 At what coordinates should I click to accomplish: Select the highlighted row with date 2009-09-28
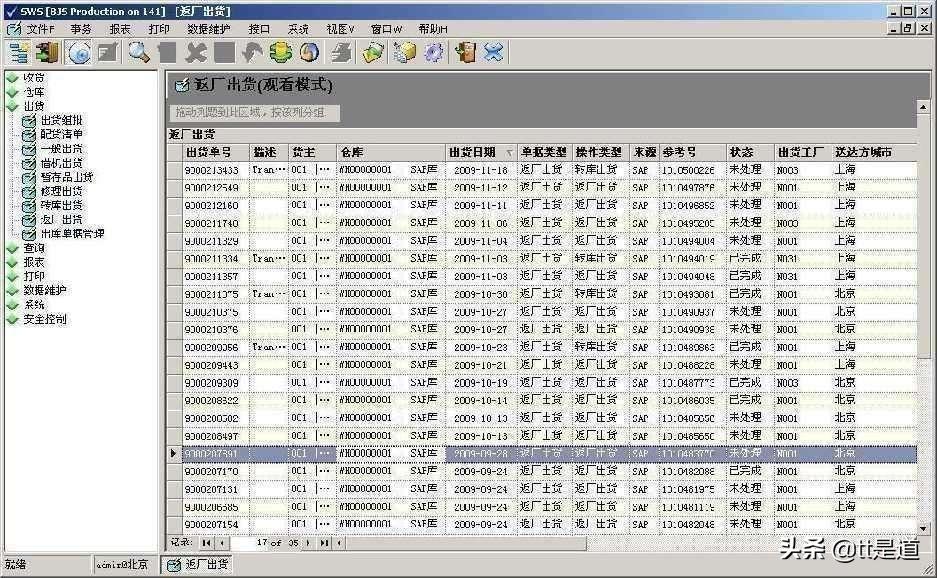pos(549,454)
